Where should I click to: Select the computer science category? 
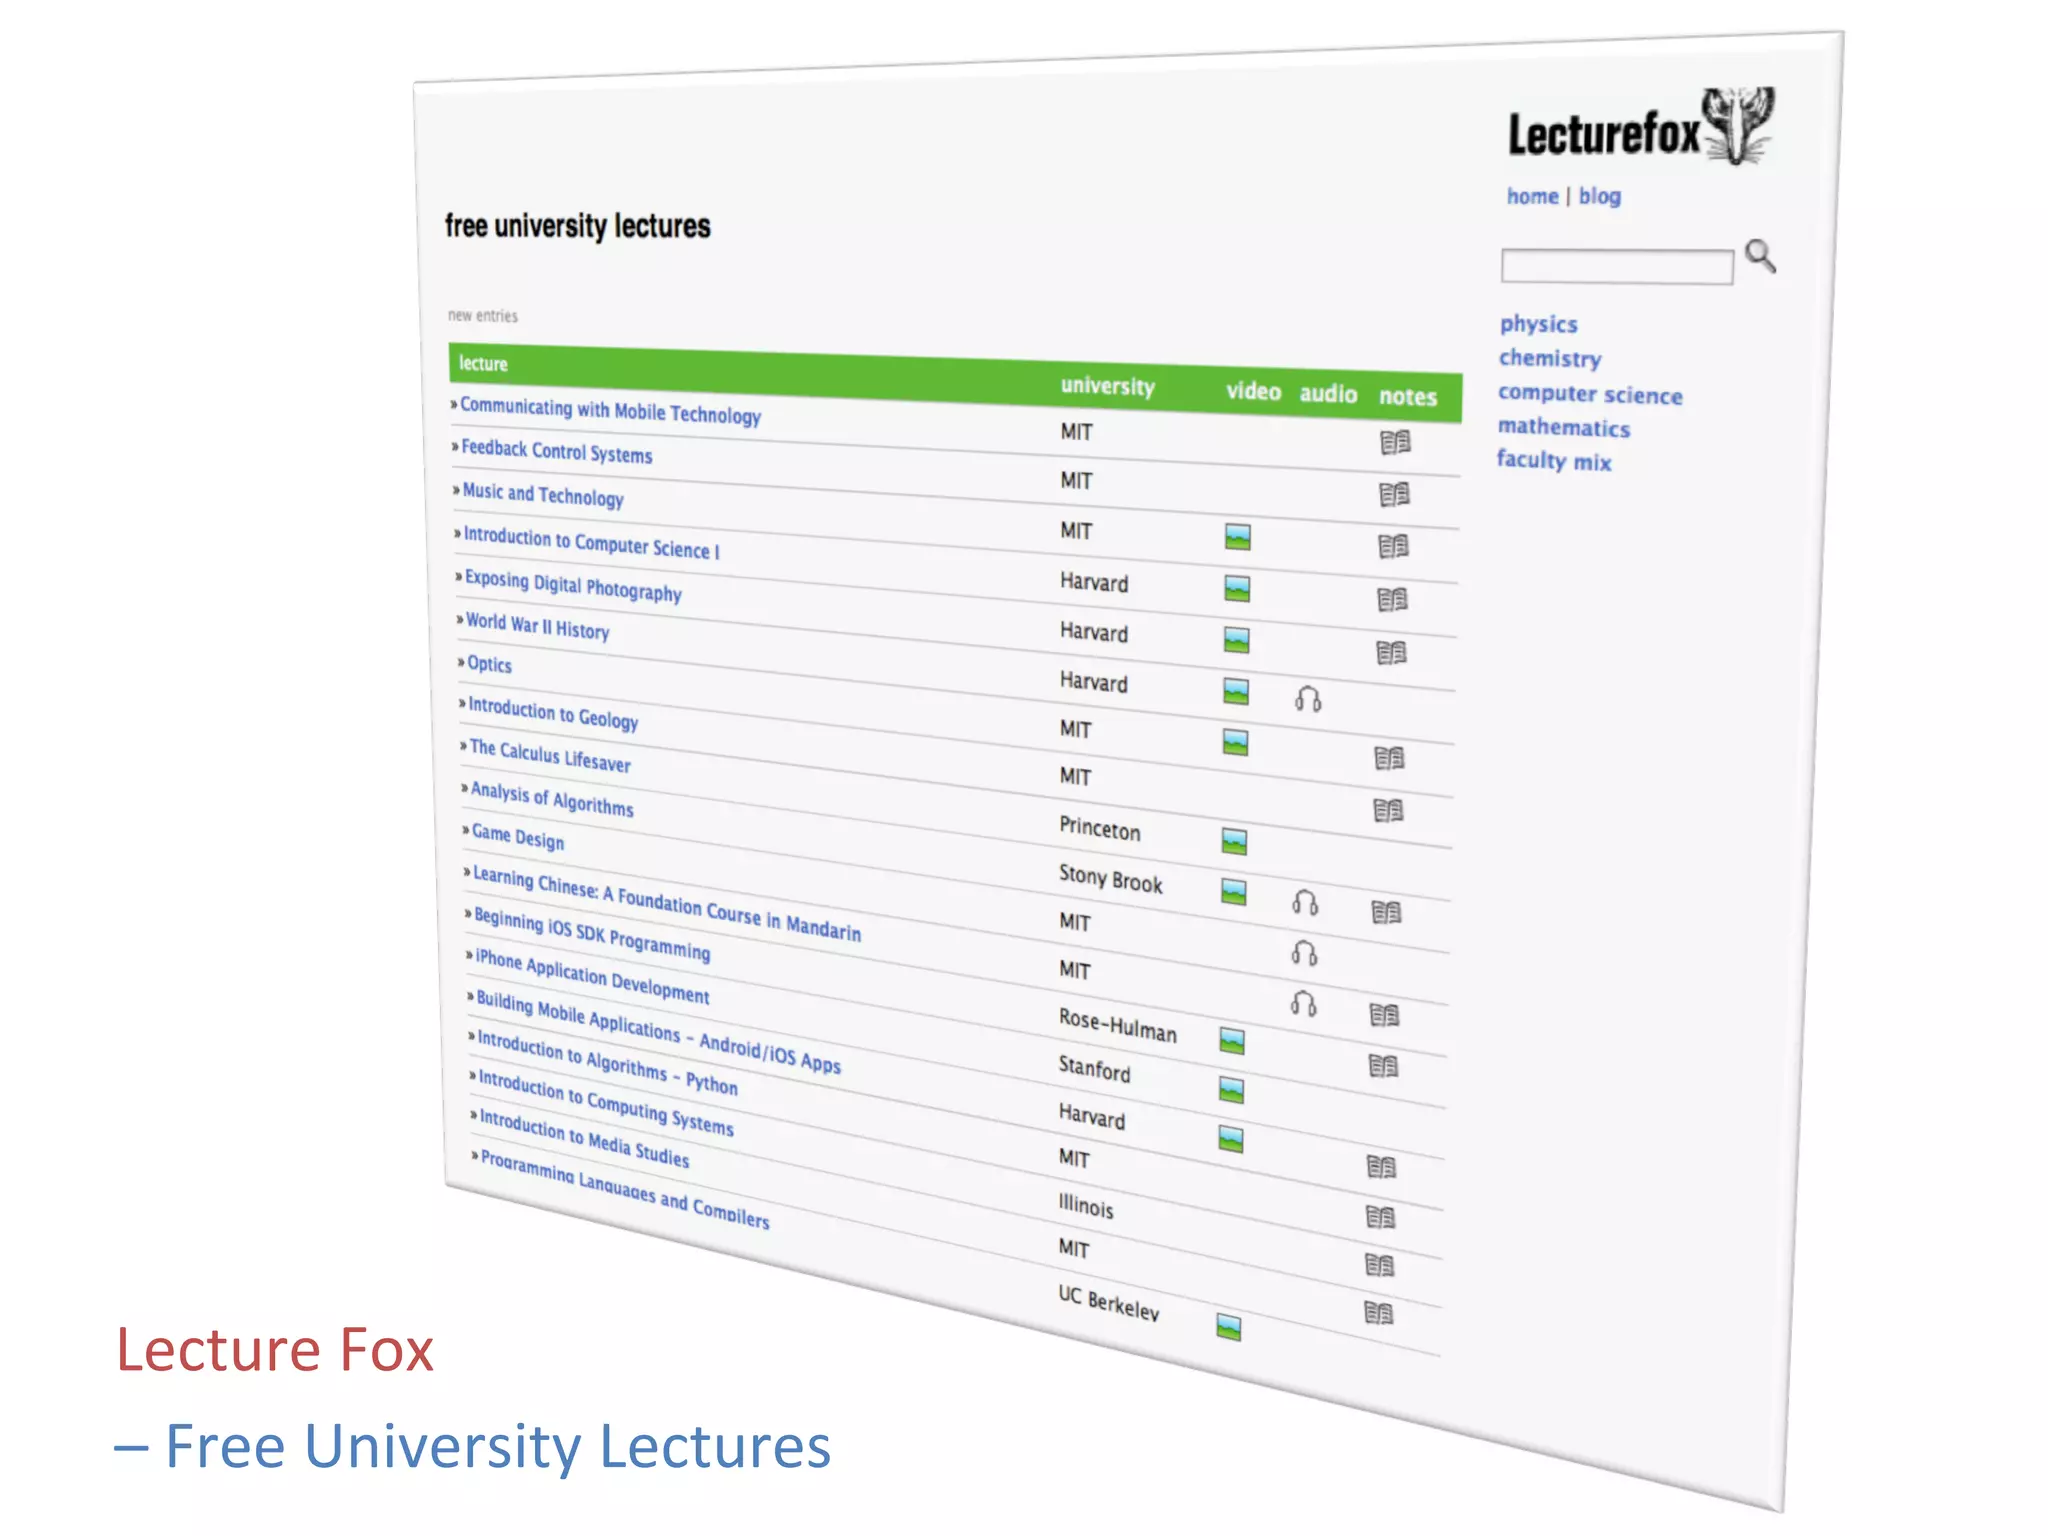[1590, 394]
